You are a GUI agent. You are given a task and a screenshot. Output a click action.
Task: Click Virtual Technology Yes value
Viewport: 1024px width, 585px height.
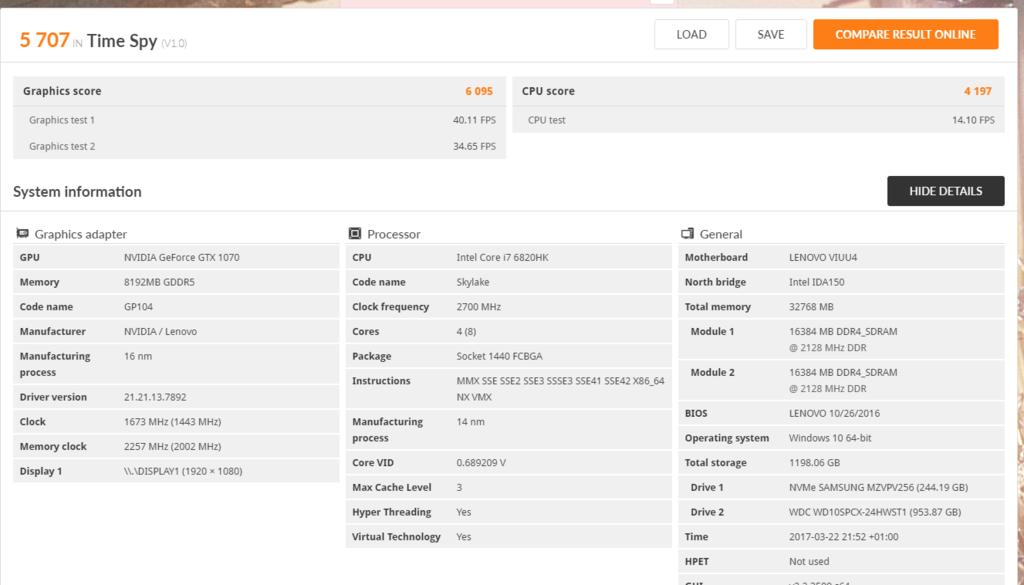[x=464, y=537]
